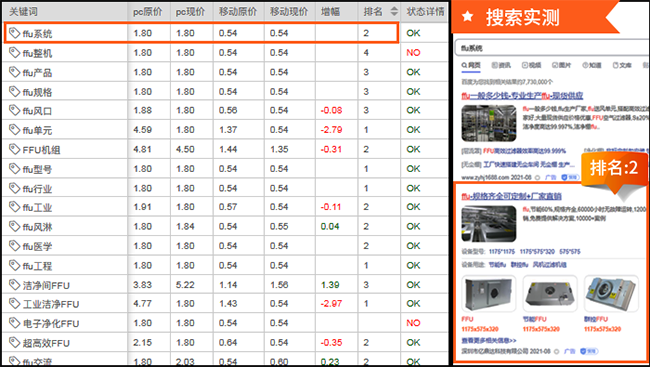Image resolution: width=650 pixels, height=367 pixels.
Task: Click the search box containing ffu系统
Action: pyautogui.click(x=551, y=48)
